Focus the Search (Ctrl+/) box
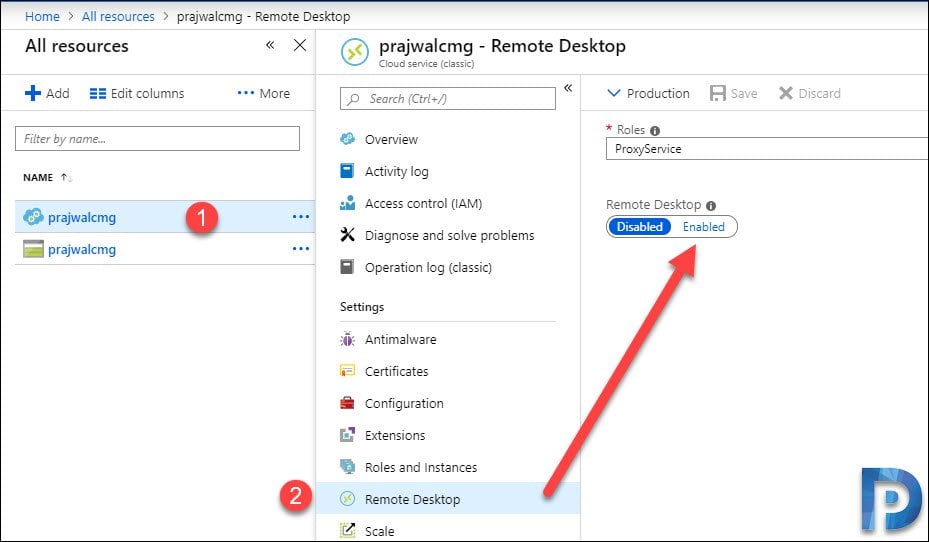The height and width of the screenshot is (542, 929). coord(448,98)
